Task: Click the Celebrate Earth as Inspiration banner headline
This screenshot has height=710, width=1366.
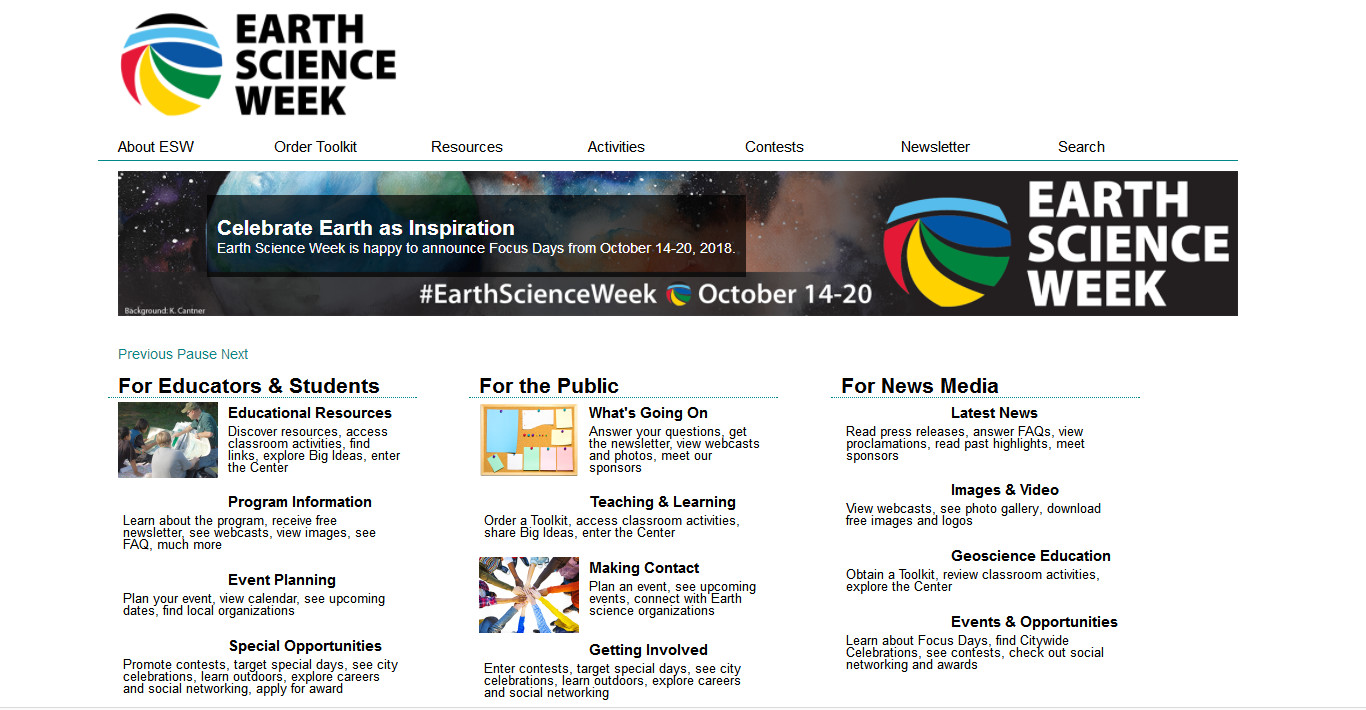Action: point(366,228)
